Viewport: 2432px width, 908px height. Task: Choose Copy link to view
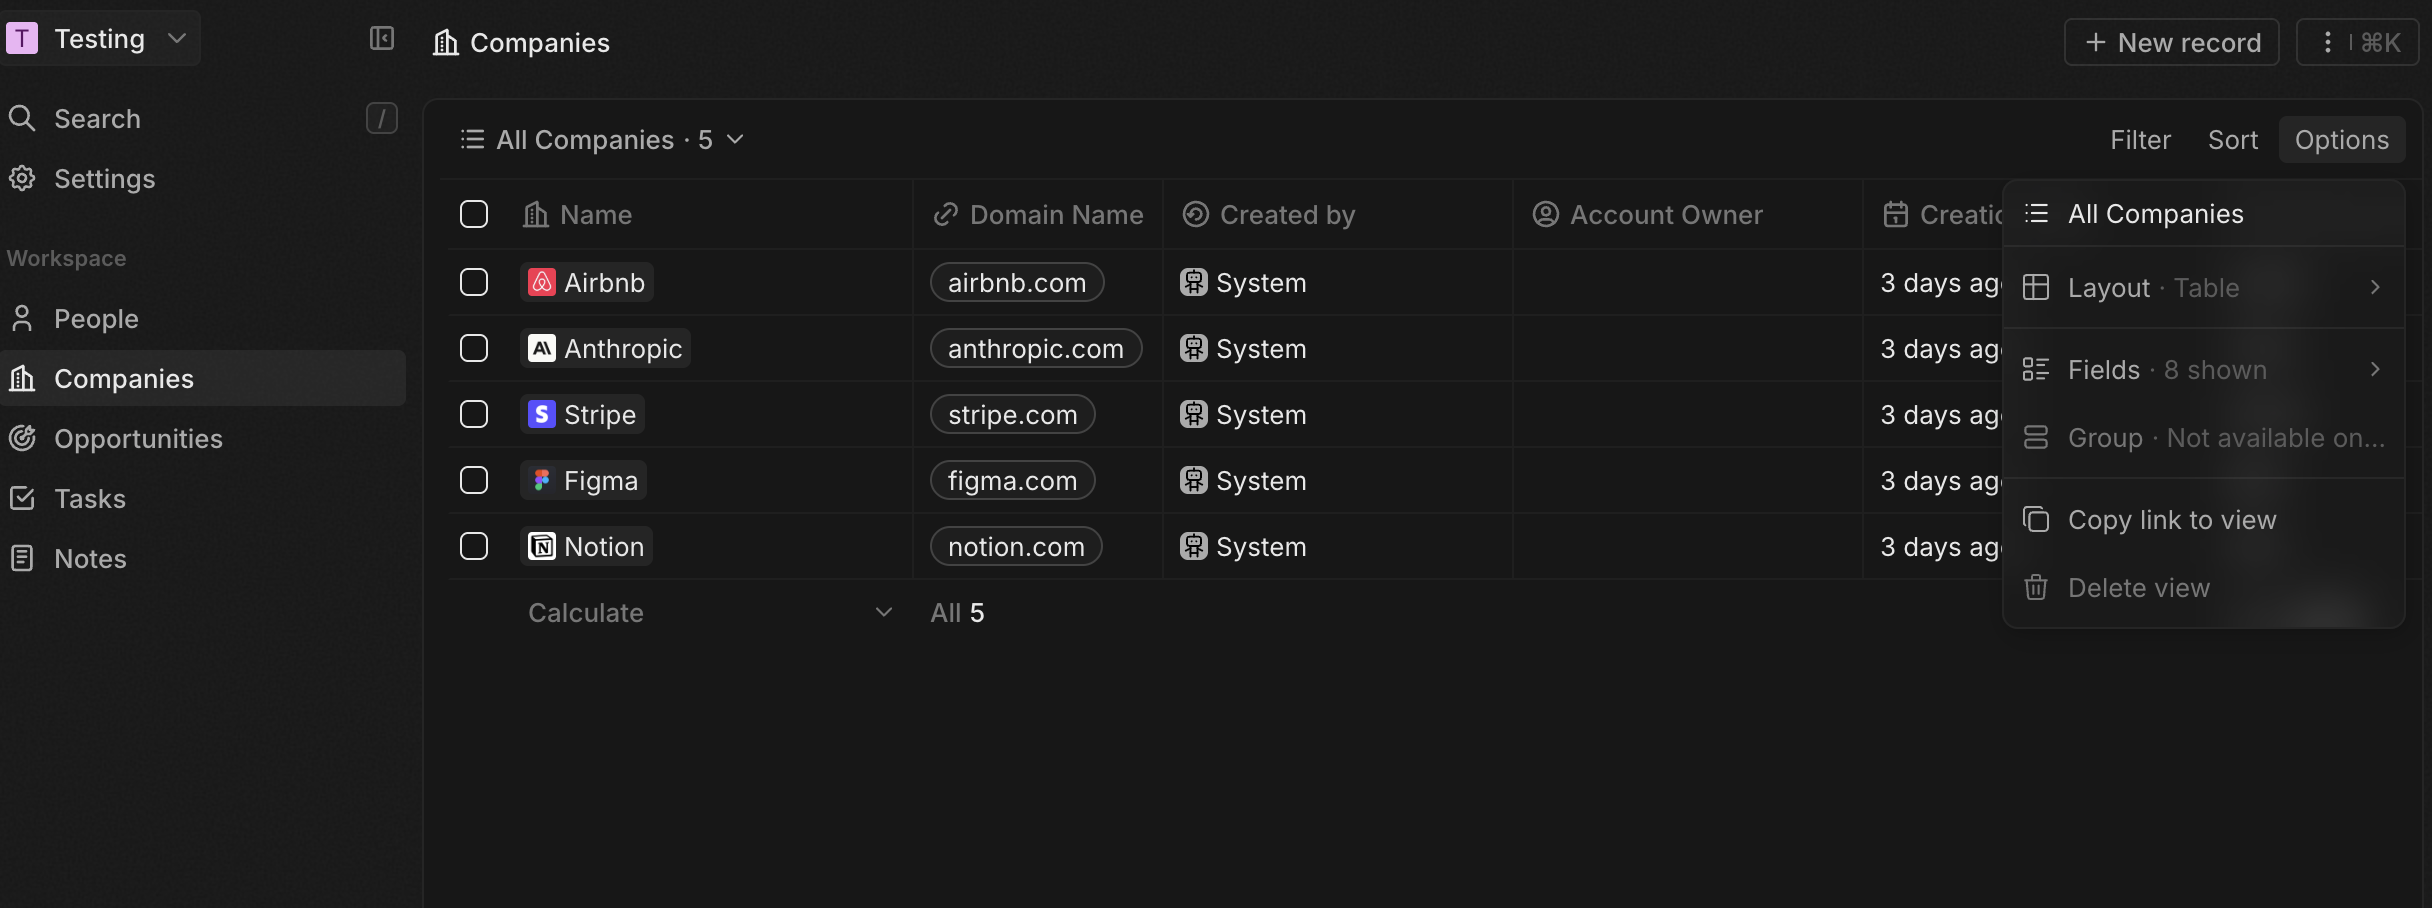pos(2204,520)
